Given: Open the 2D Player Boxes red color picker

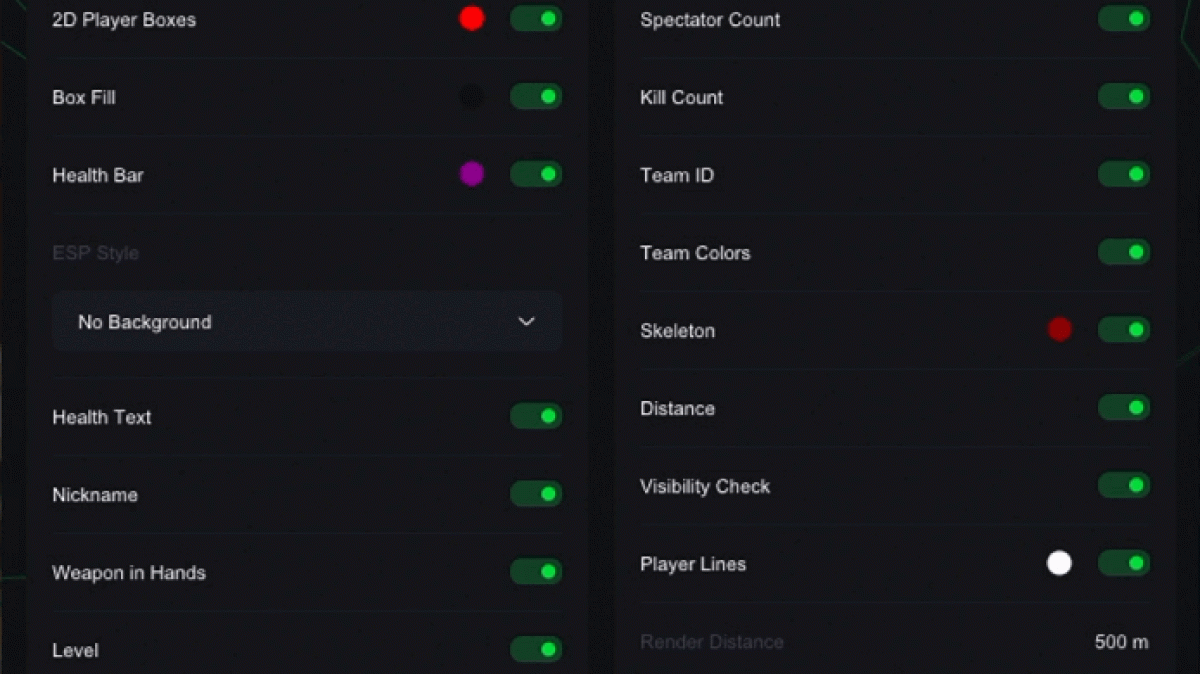Looking at the screenshot, I should (x=472, y=19).
